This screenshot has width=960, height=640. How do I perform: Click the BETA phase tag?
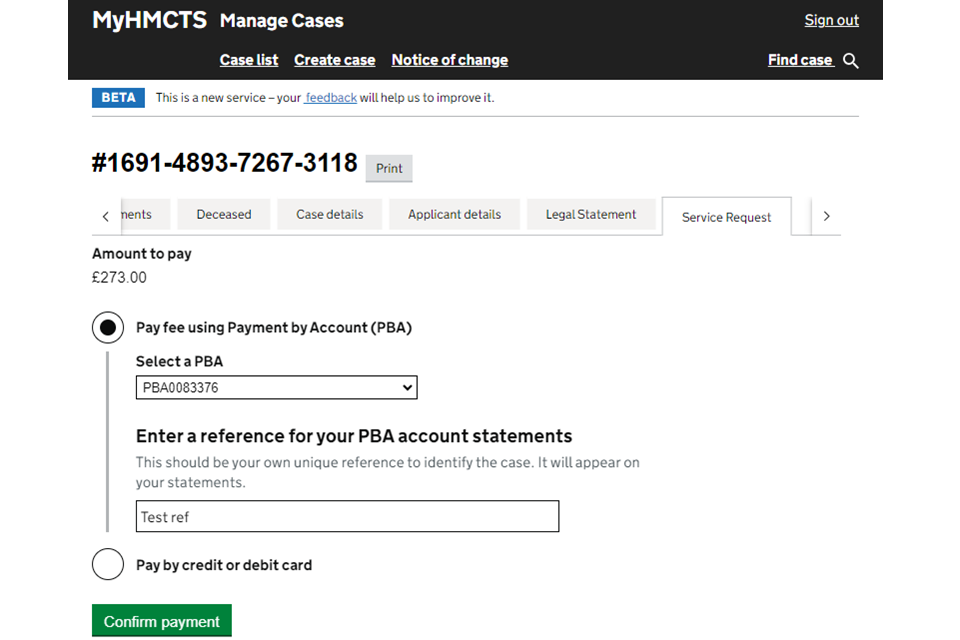(x=118, y=98)
